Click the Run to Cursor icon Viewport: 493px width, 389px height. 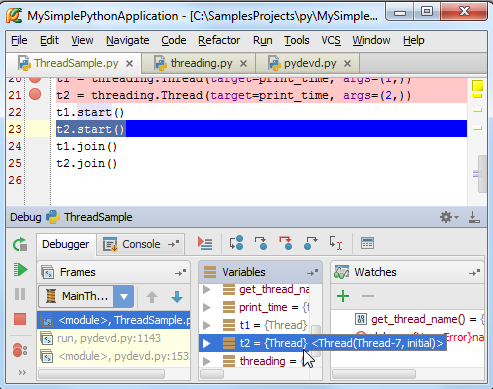point(336,243)
